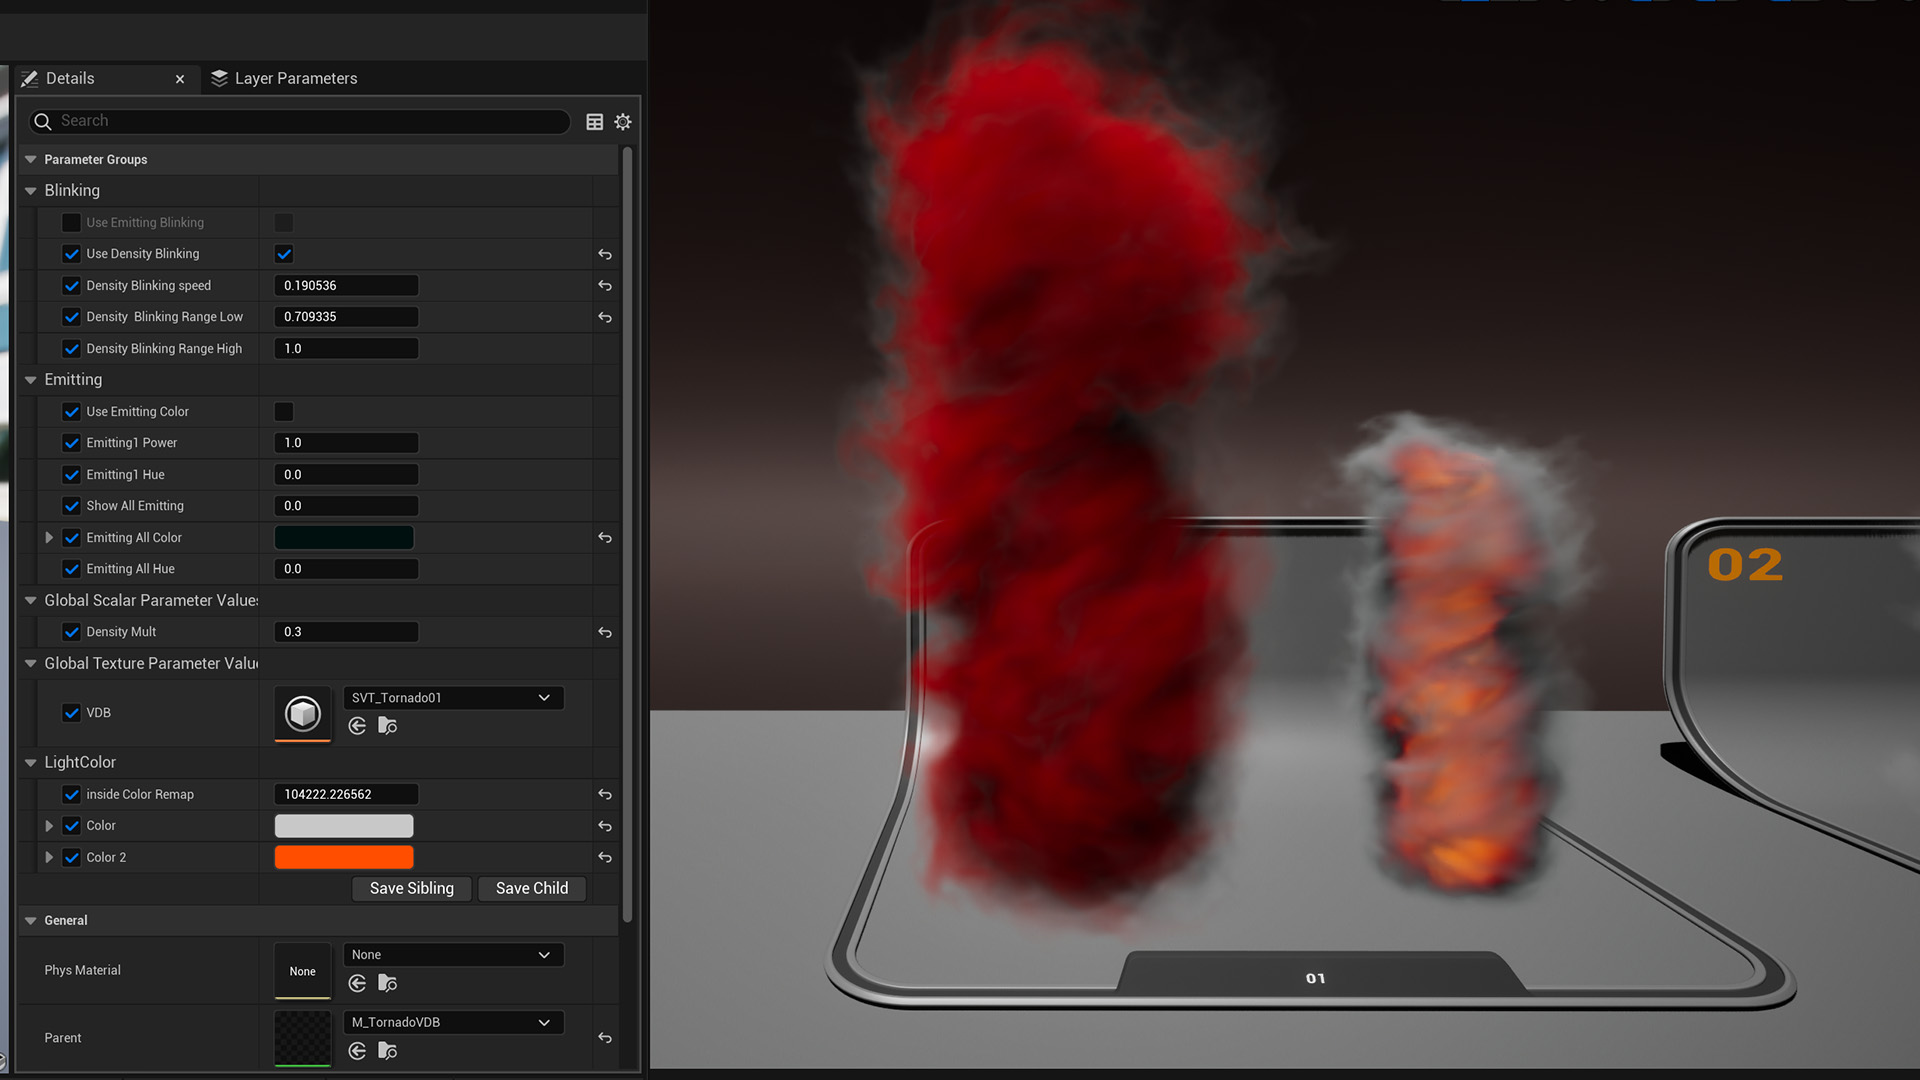The height and width of the screenshot is (1080, 1920).
Task: Expand the Color 2 property row
Action: (x=49, y=858)
